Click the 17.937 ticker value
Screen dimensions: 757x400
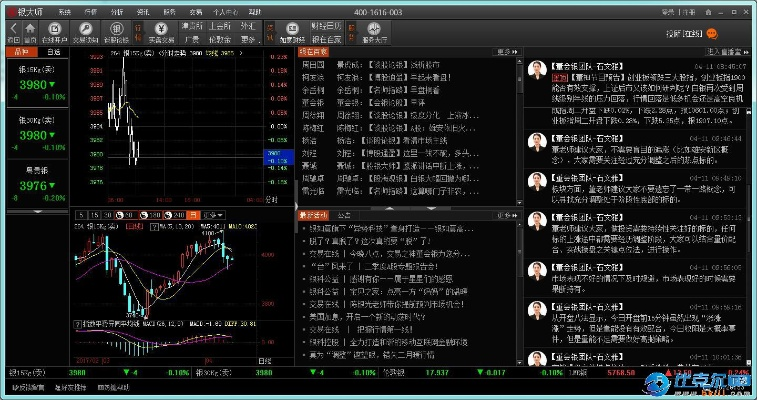point(437,373)
